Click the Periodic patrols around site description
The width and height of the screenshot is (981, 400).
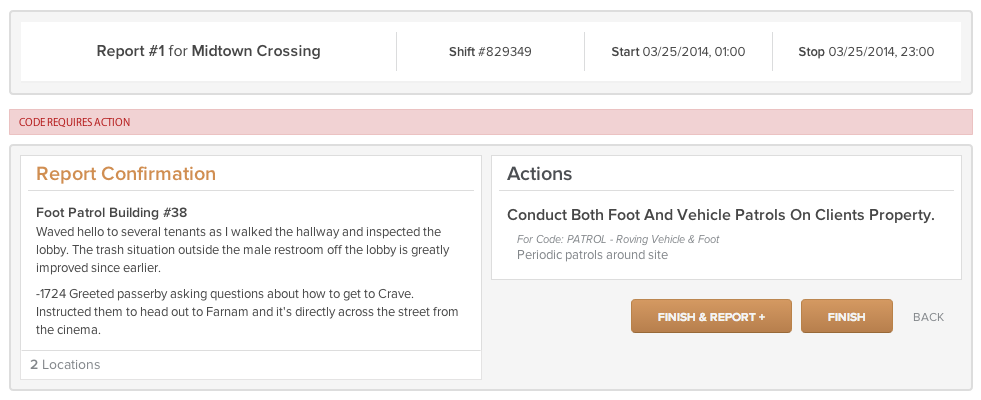[592, 255]
